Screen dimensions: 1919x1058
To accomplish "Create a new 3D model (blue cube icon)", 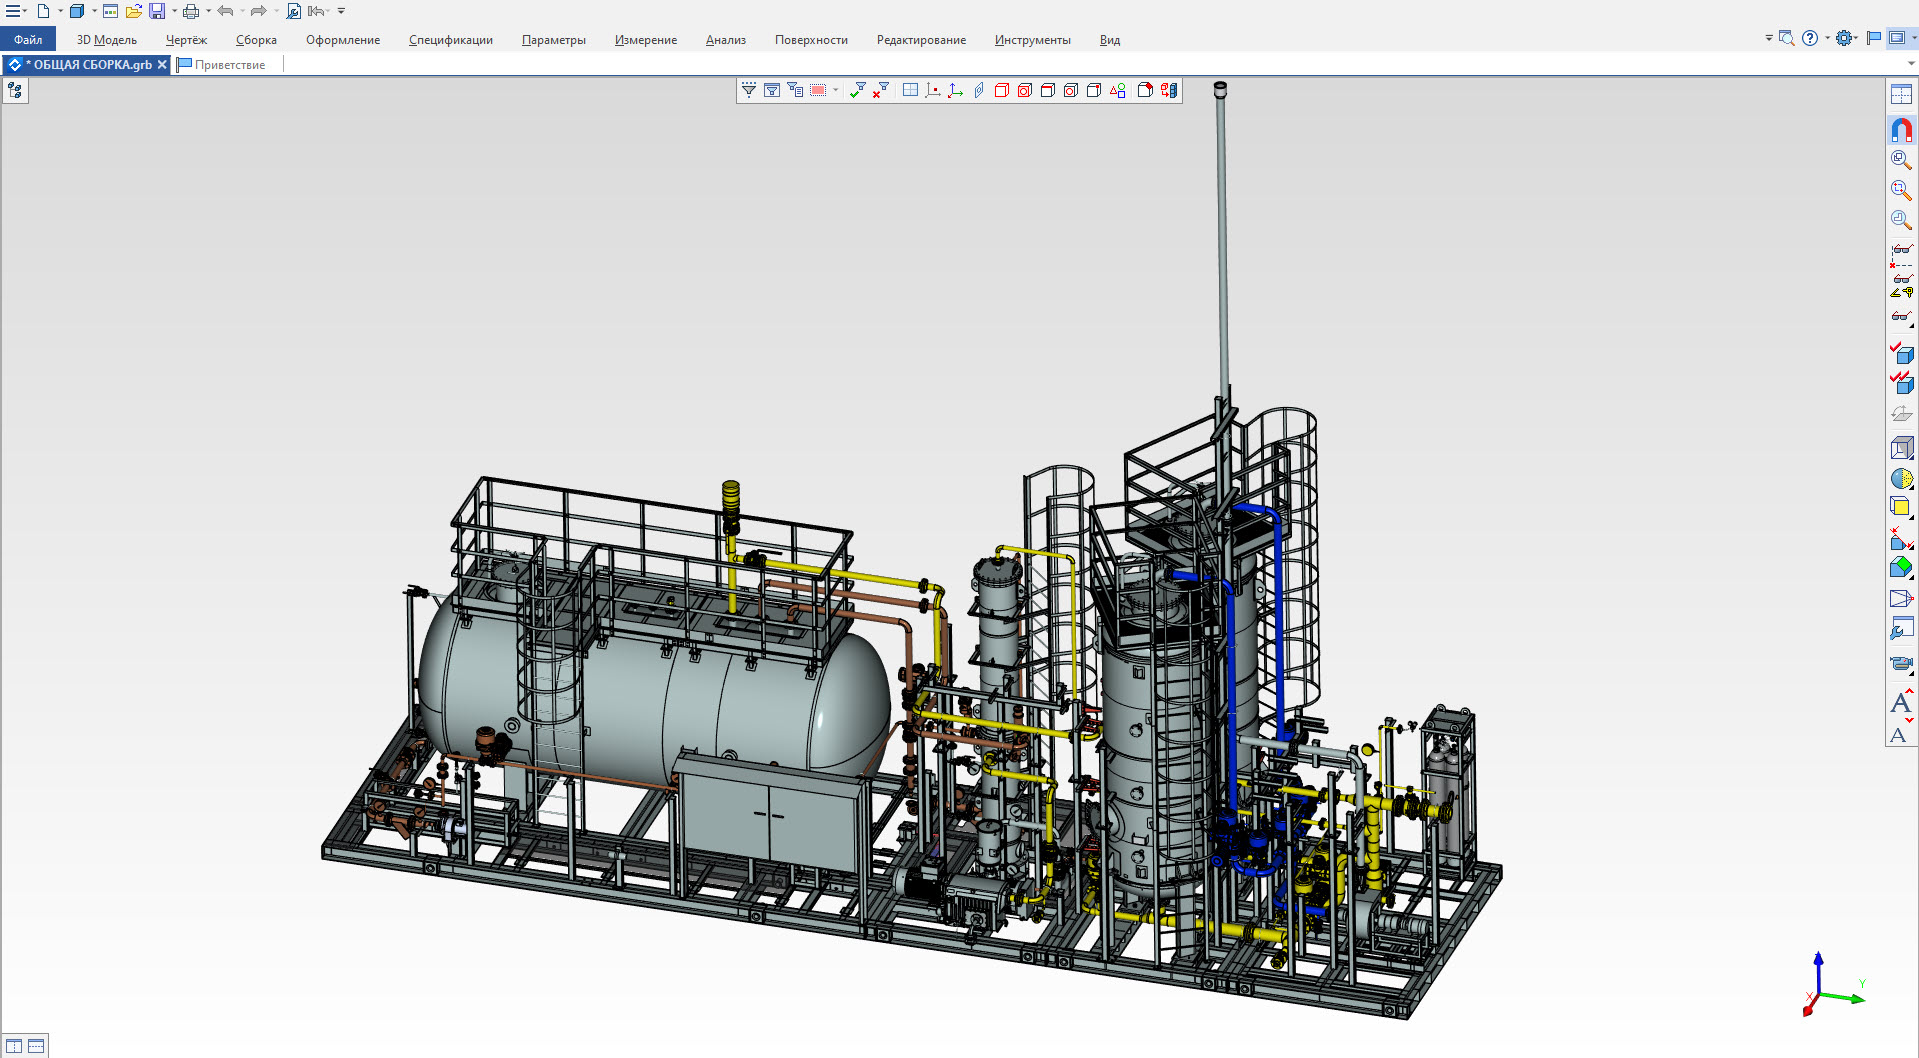I will click(x=76, y=11).
